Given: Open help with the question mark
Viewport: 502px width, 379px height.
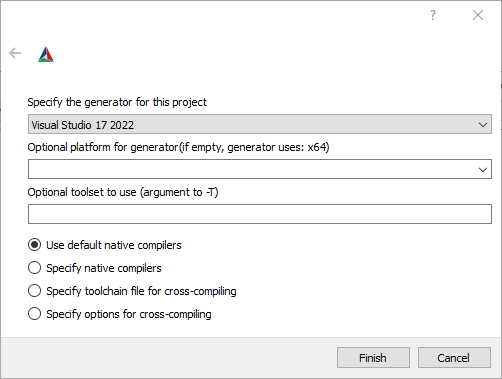Looking at the screenshot, I should pyautogui.click(x=433, y=15).
